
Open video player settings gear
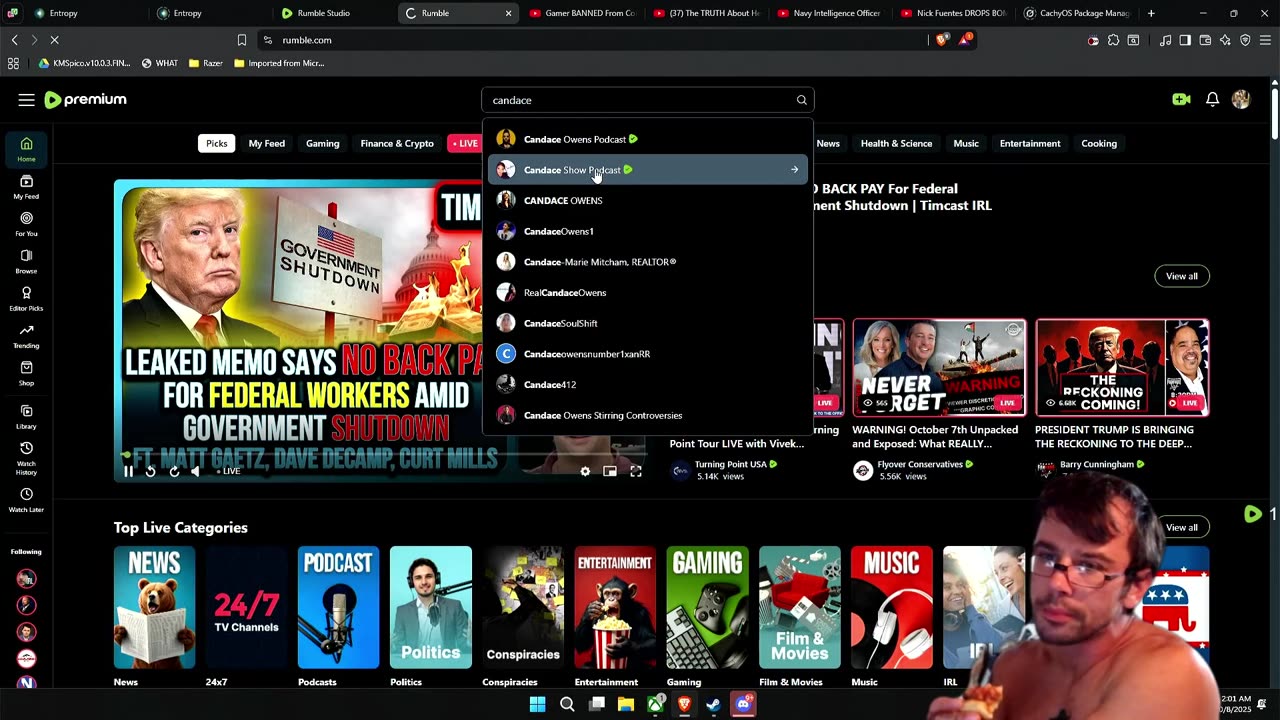pyautogui.click(x=585, y=471)
